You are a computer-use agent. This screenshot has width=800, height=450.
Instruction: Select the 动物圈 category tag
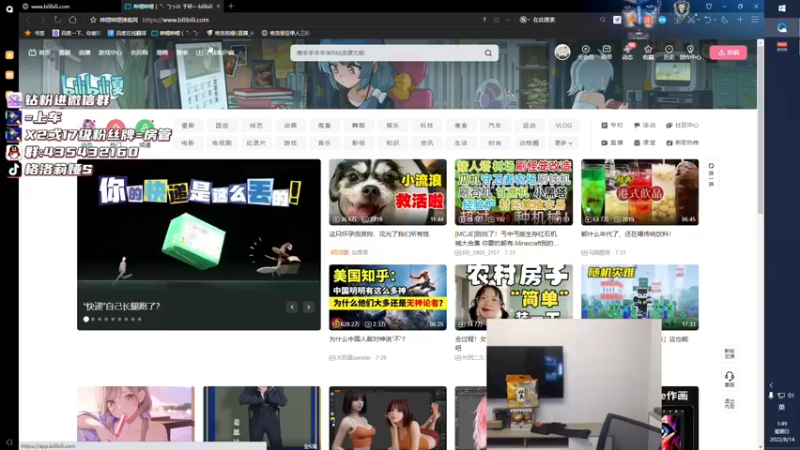point(529,143)
